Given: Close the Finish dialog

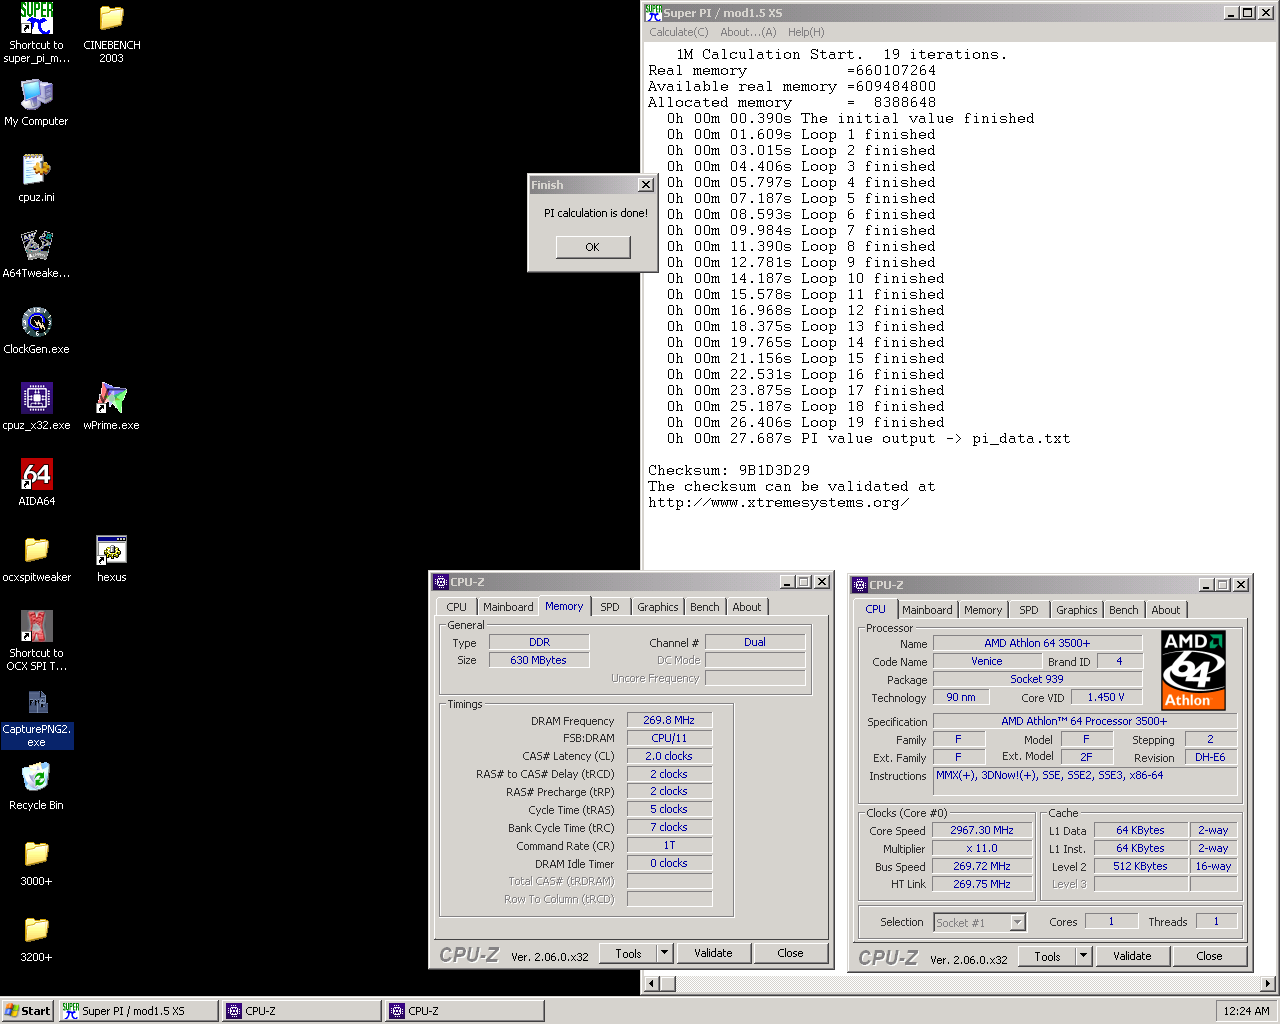Looking at the screenshot, I should [x=646, y=185].
